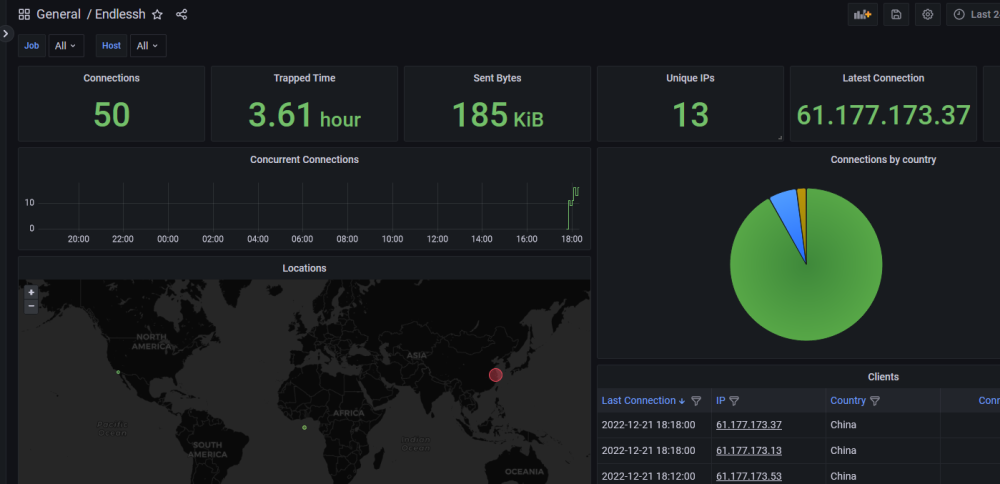This screenshot has width=1000, height=484.
Task: Open the Host variable All dropdown
Action: [148, 46]
